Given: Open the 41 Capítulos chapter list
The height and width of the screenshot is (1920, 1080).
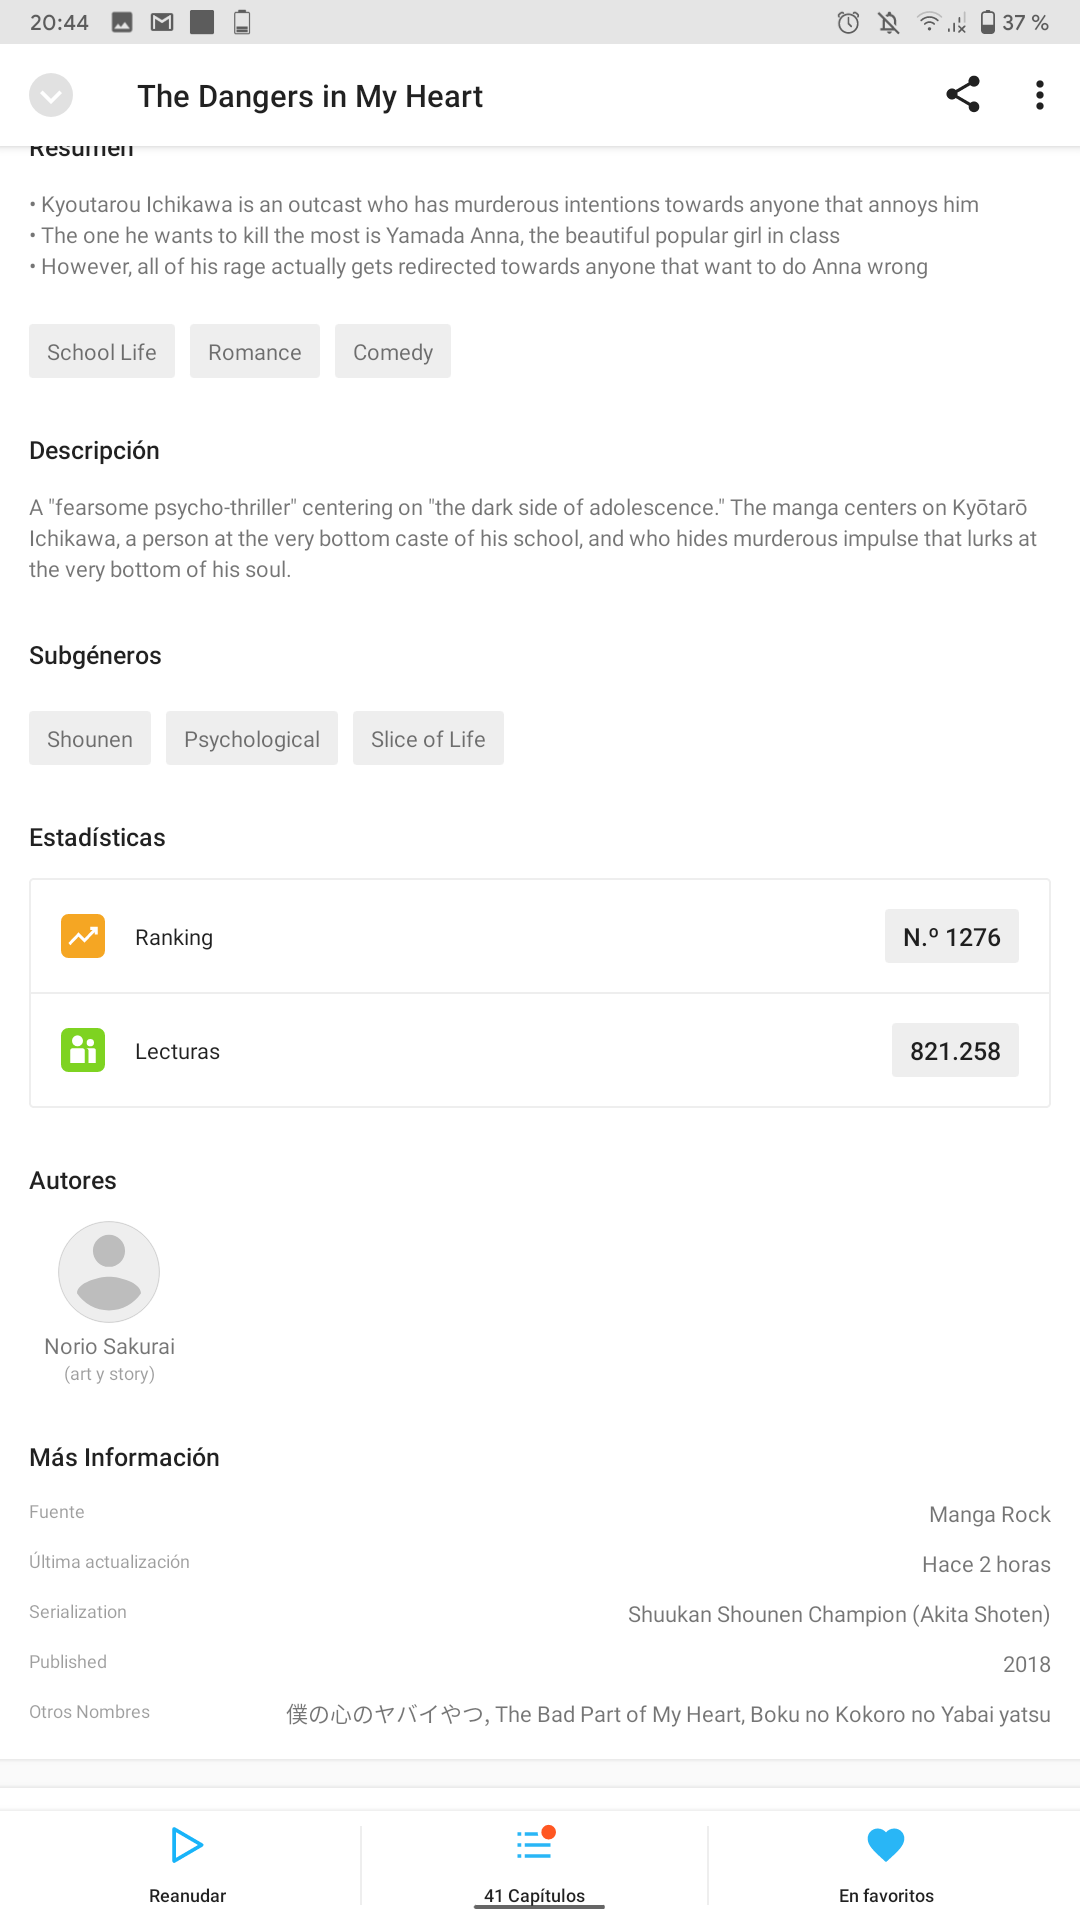Looking at the screenshot, I should point(535,1865).
